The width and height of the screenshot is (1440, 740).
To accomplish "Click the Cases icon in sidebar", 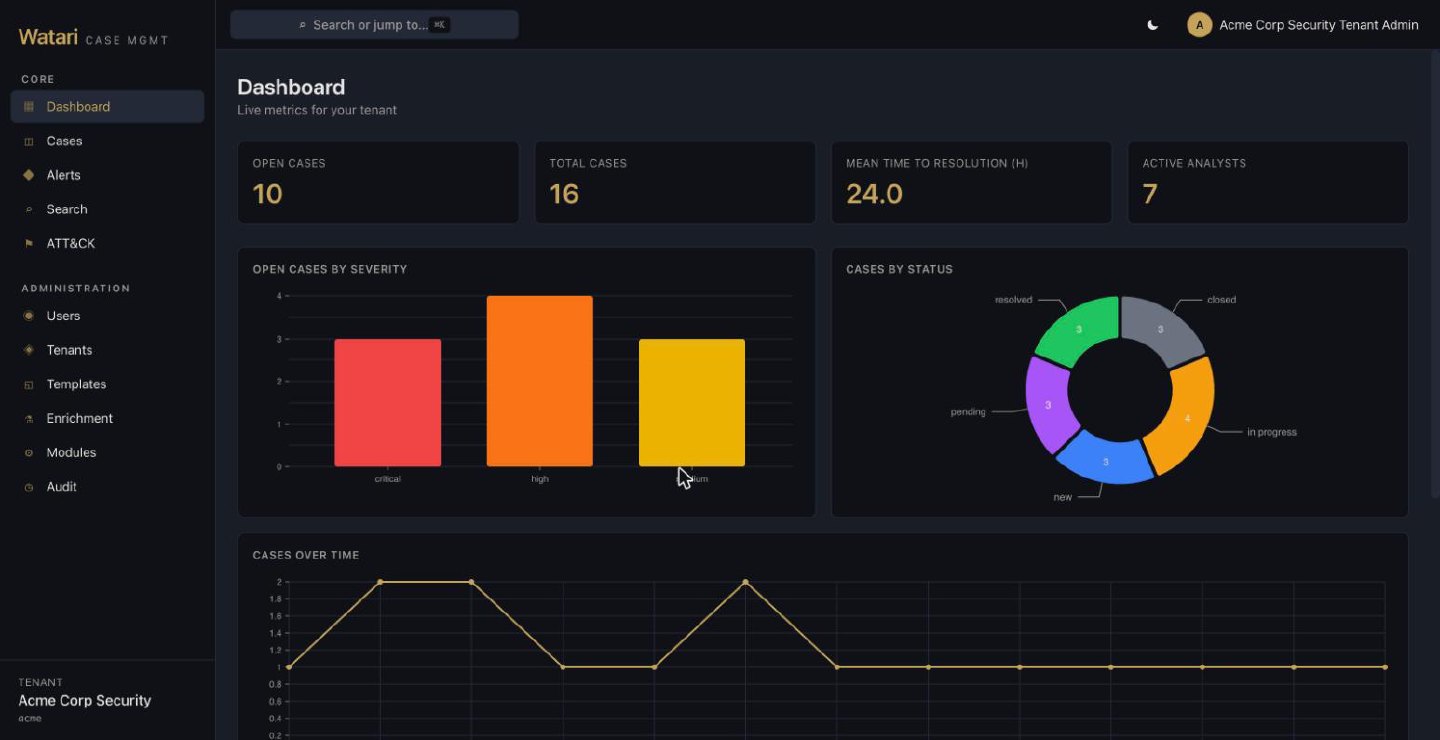I will pyautogui.click(x=28, y=141).
